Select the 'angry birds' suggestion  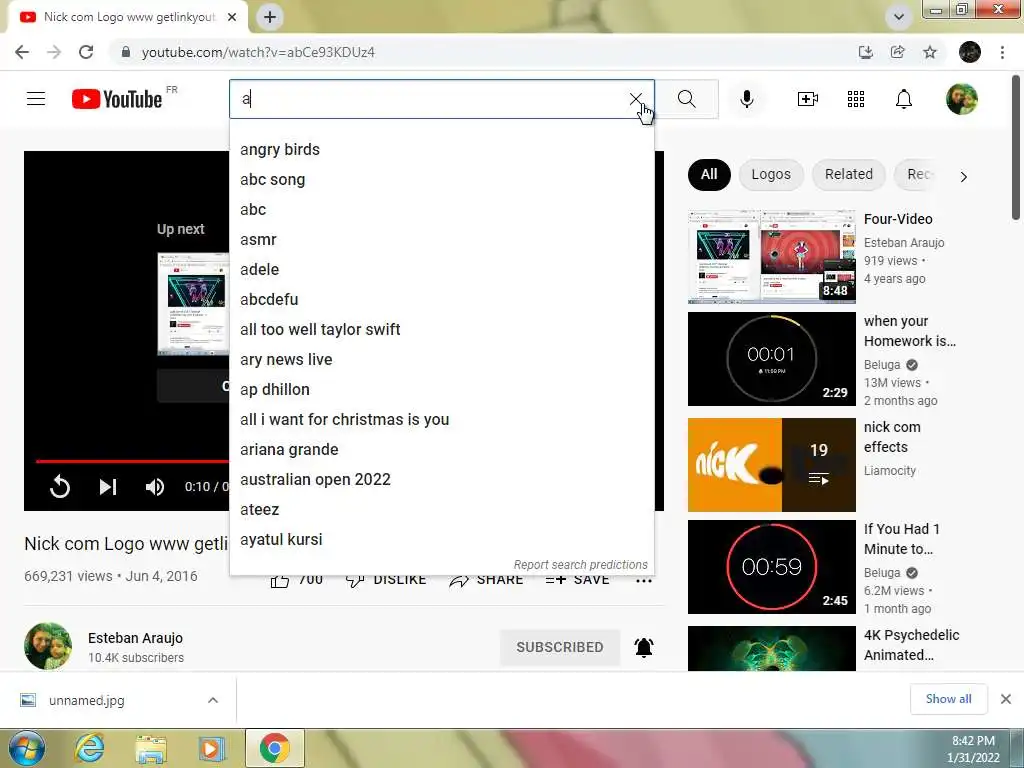pyautogui.click(x=441, y=150)
